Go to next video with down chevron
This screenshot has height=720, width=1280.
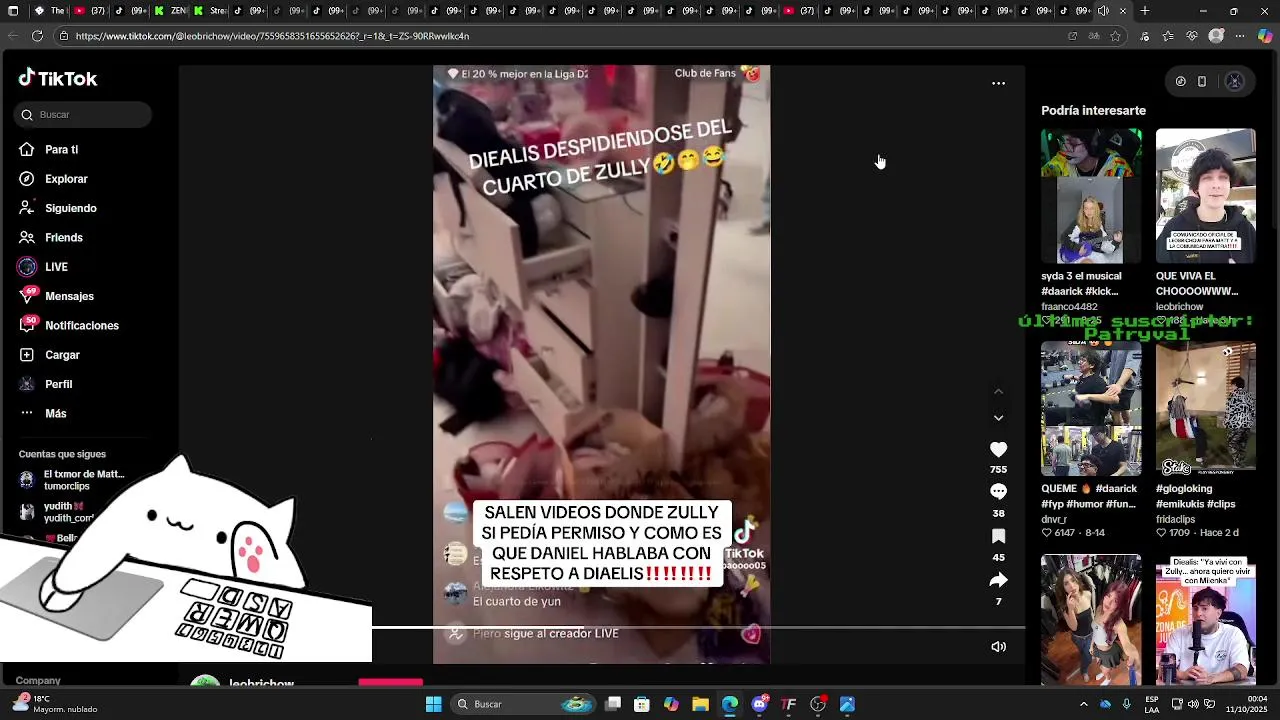(998, 418)
